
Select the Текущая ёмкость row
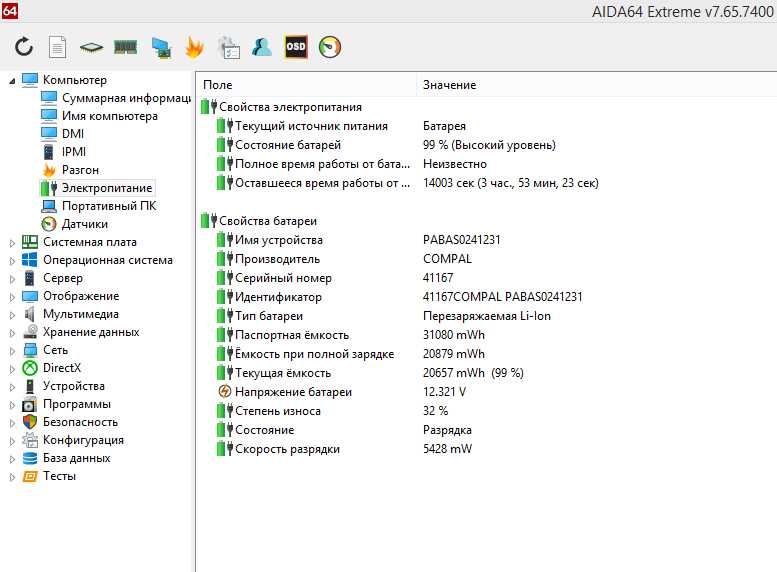[x=487, y=373]
